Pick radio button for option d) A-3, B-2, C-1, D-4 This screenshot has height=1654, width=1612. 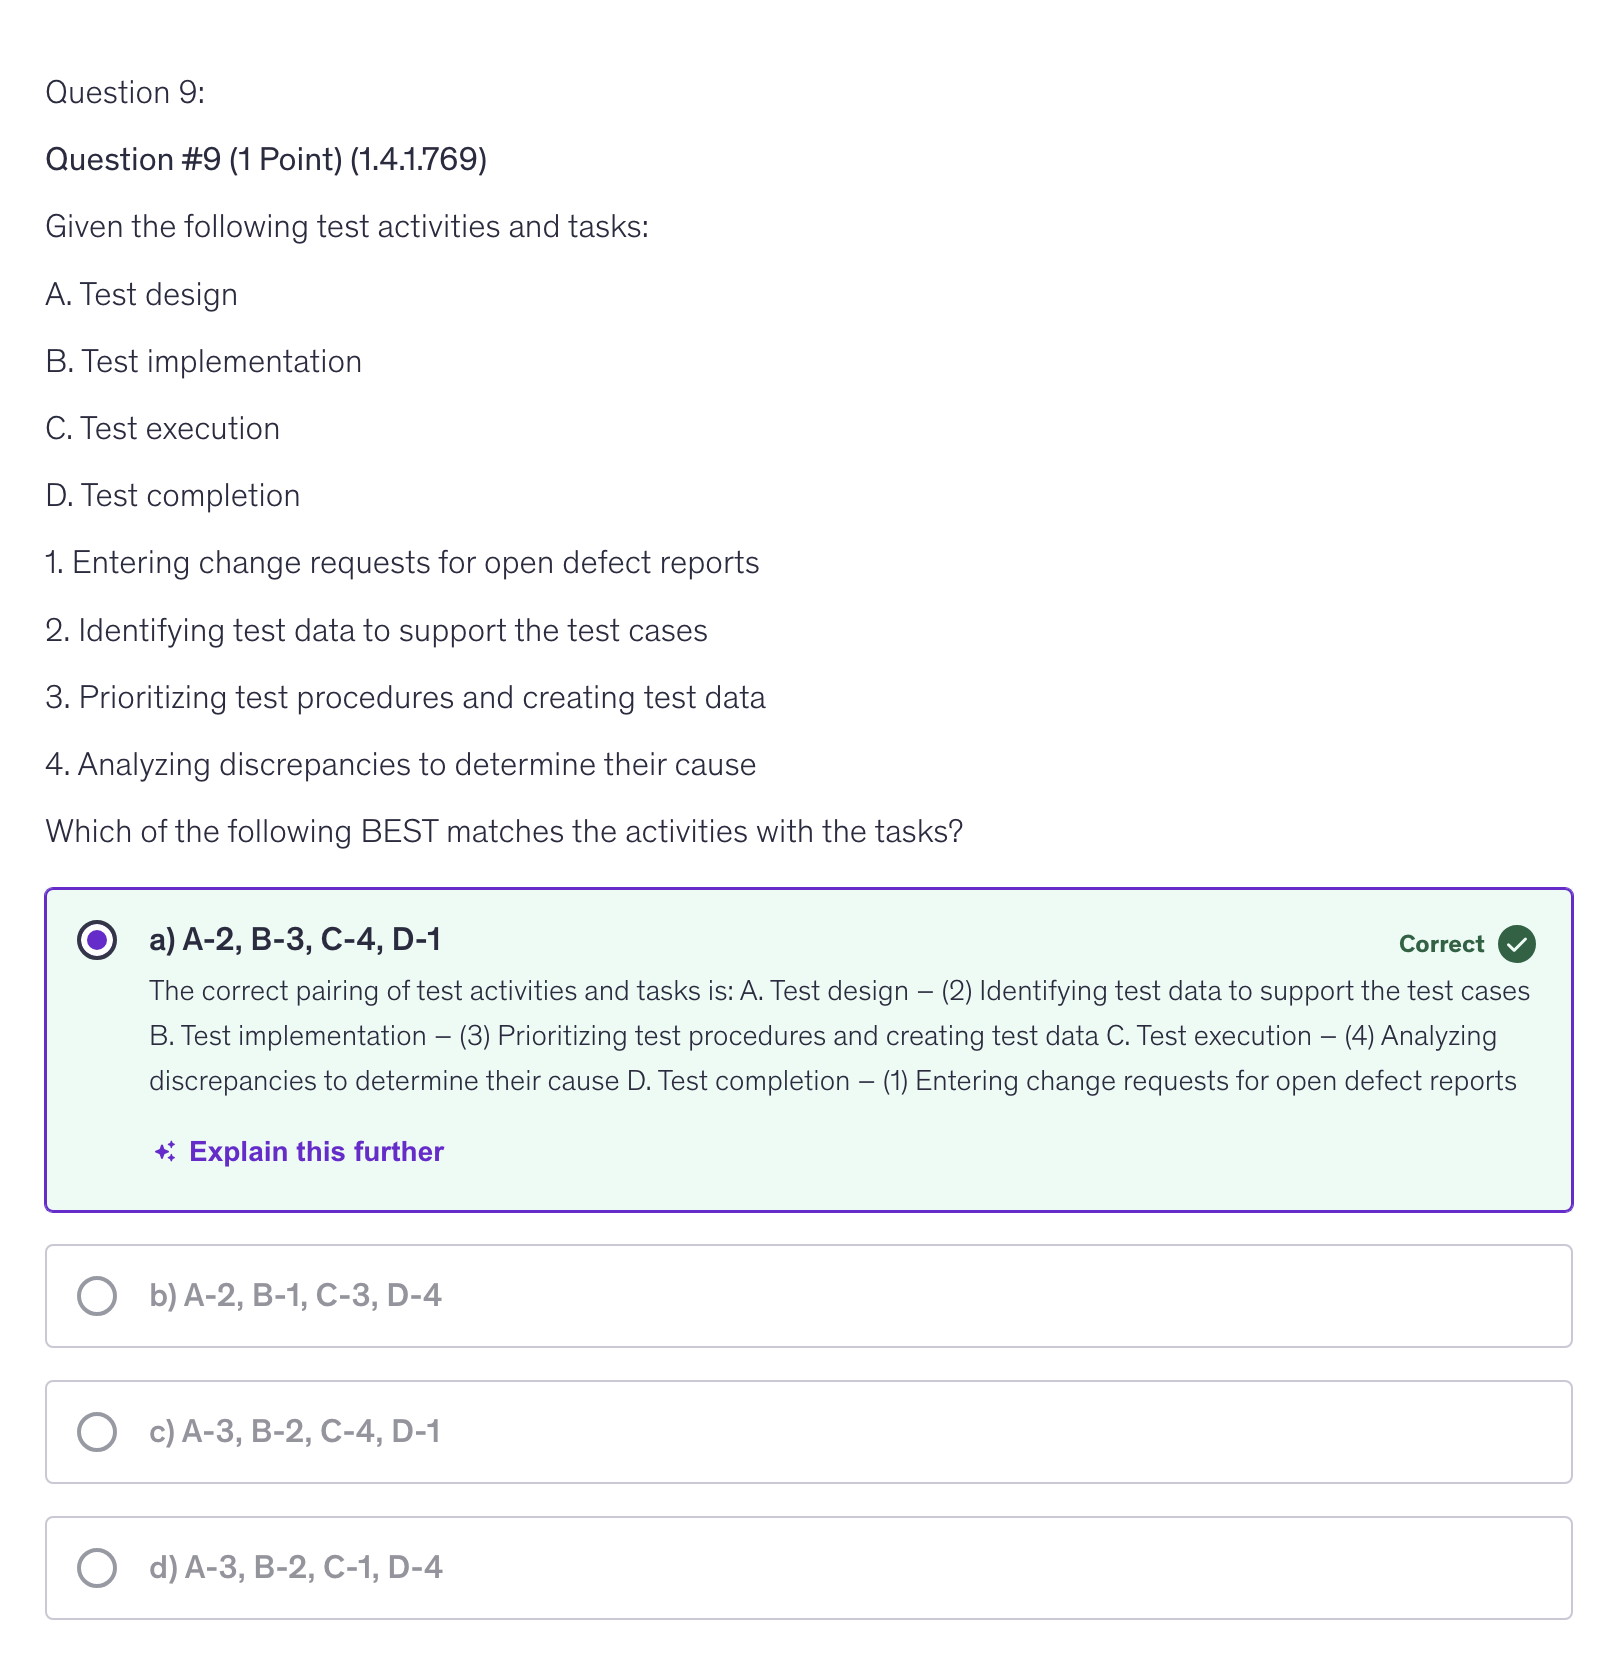tap(97, 1568)
